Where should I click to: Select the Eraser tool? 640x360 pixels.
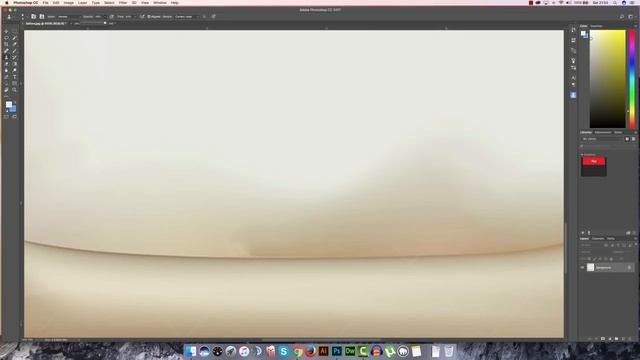(x=6, y=64)
